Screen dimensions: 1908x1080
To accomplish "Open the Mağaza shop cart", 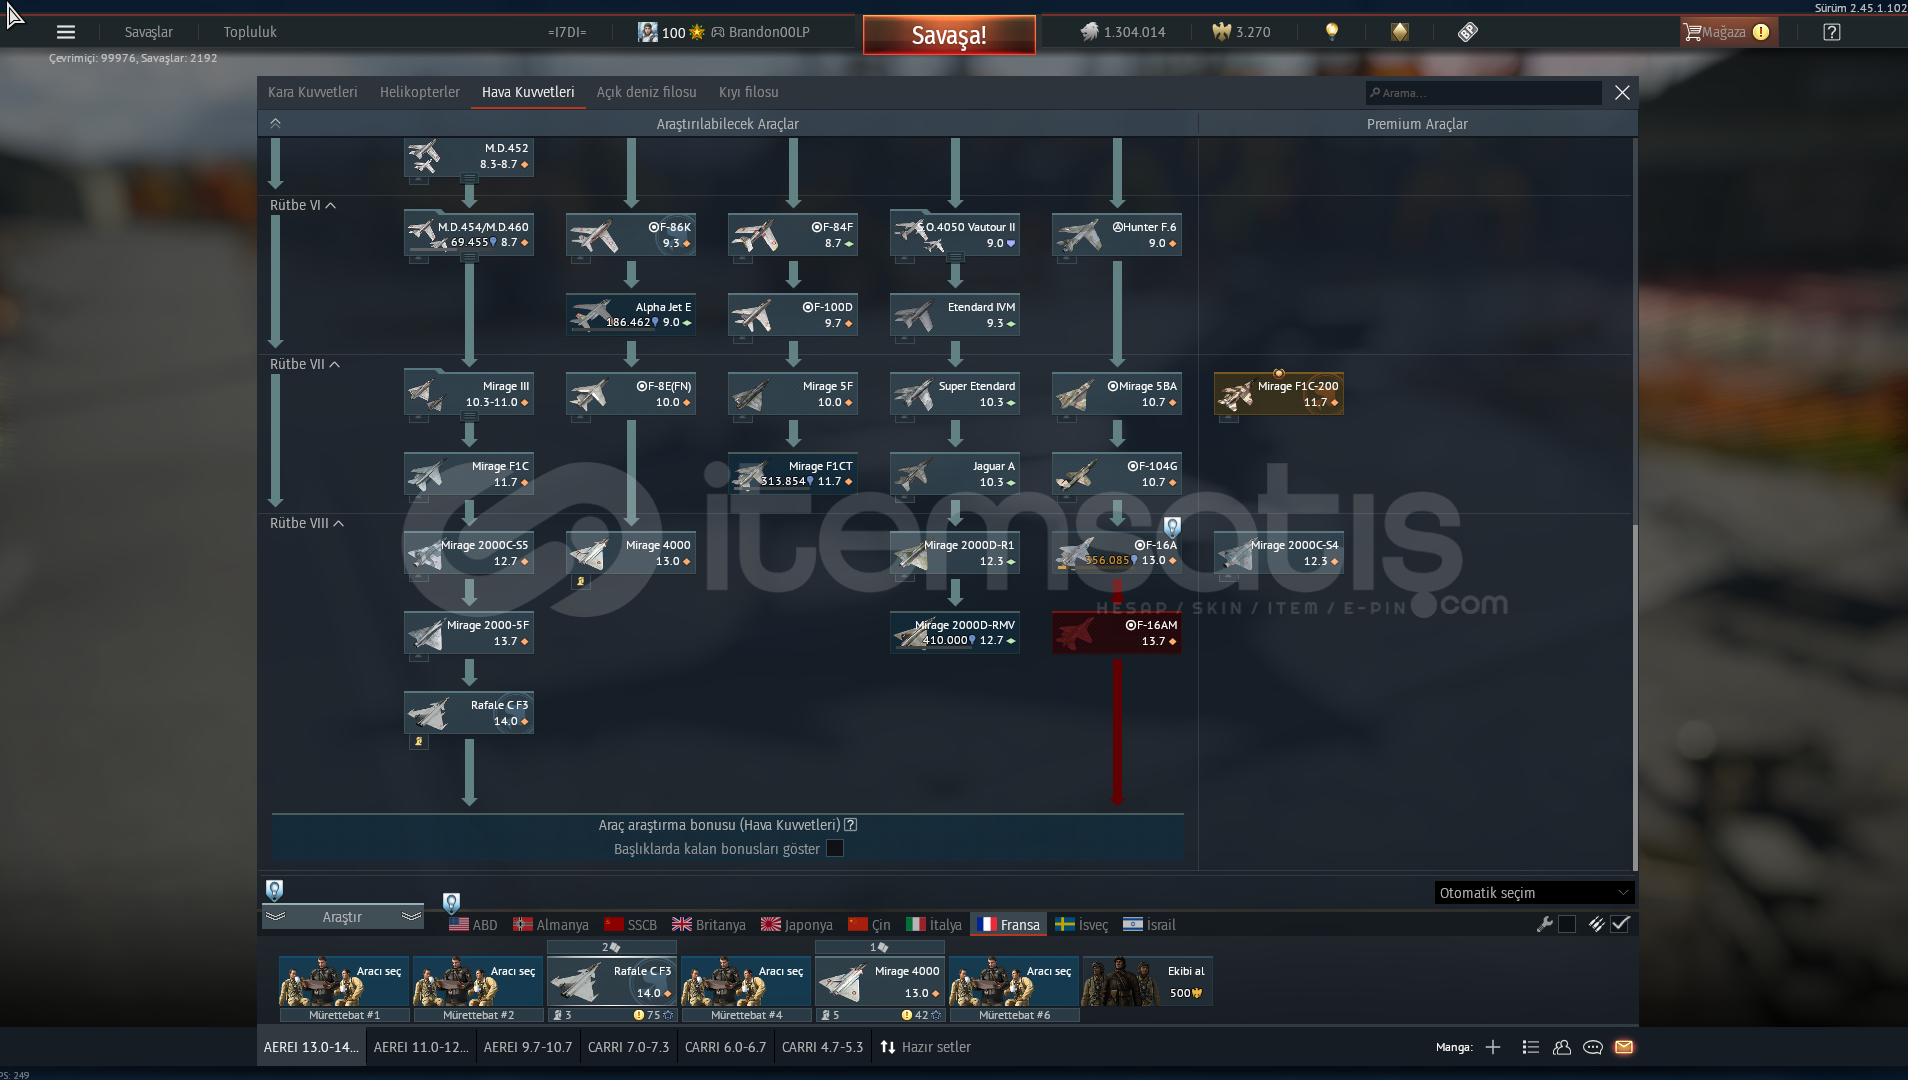I will (x=1728, y=32).
